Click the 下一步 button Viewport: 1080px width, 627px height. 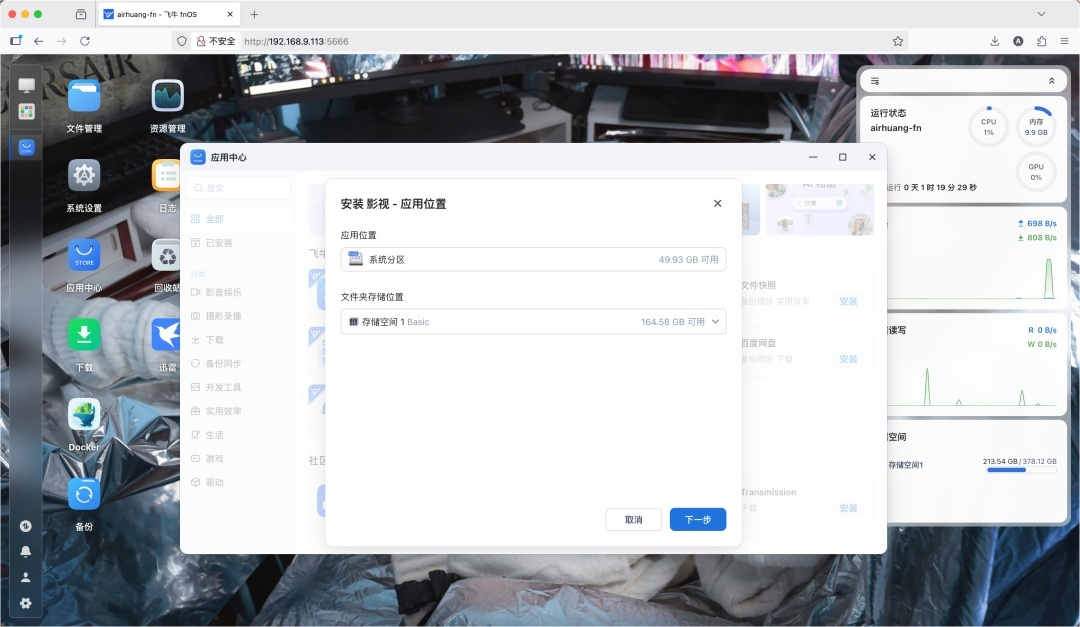698,520
